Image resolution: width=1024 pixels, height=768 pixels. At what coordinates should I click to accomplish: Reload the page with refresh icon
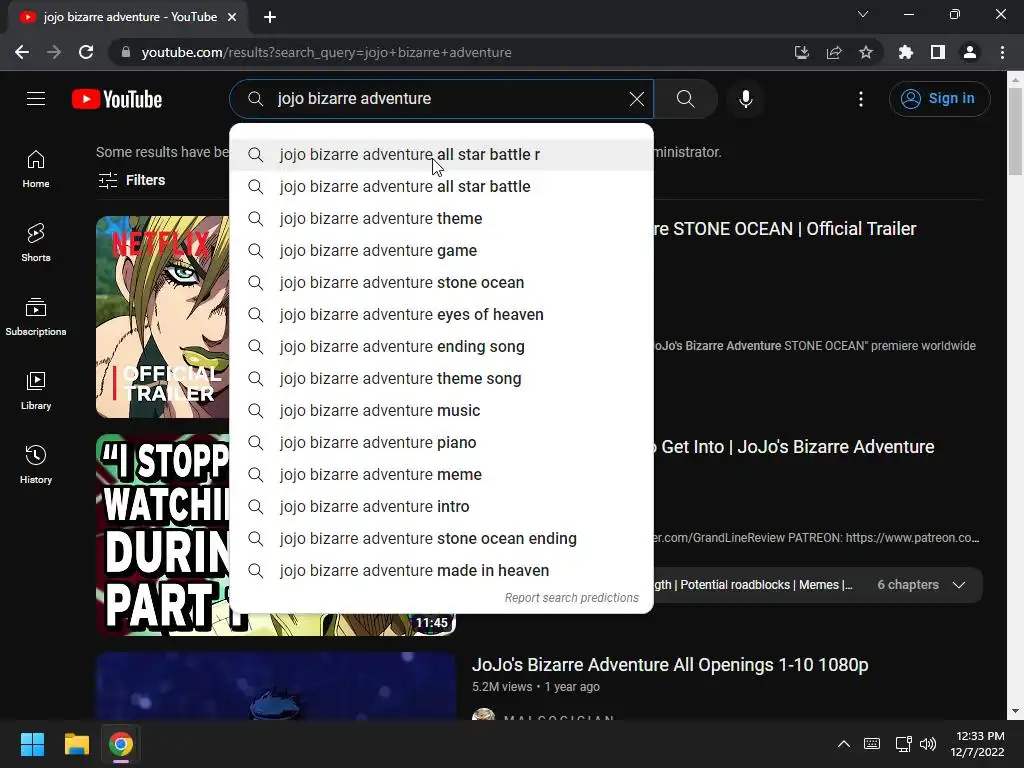coord(86,52)
